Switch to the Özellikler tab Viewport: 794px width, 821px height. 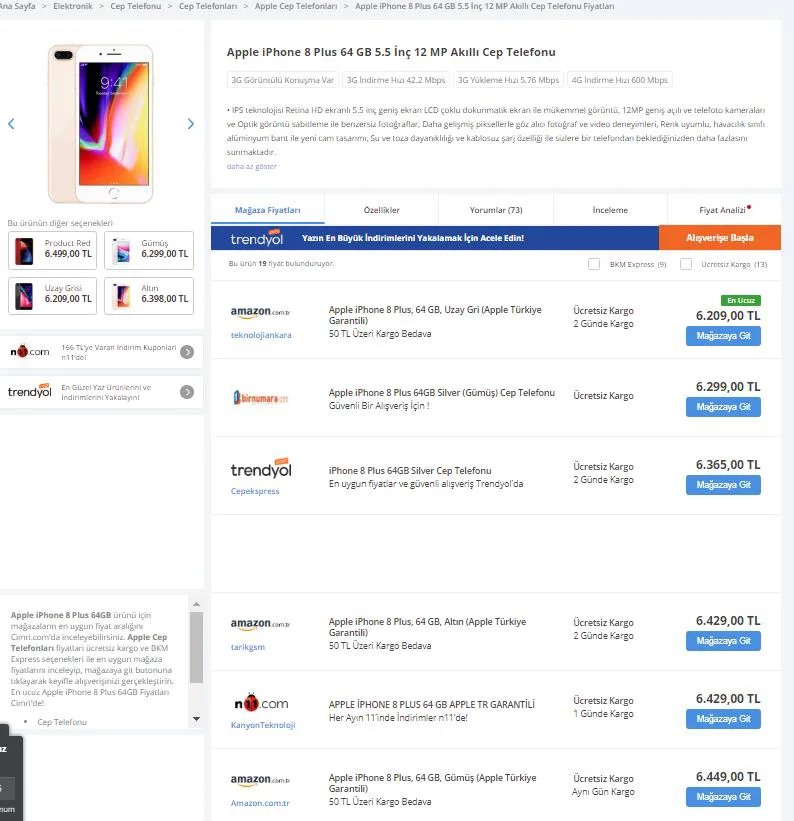point(381,210)
